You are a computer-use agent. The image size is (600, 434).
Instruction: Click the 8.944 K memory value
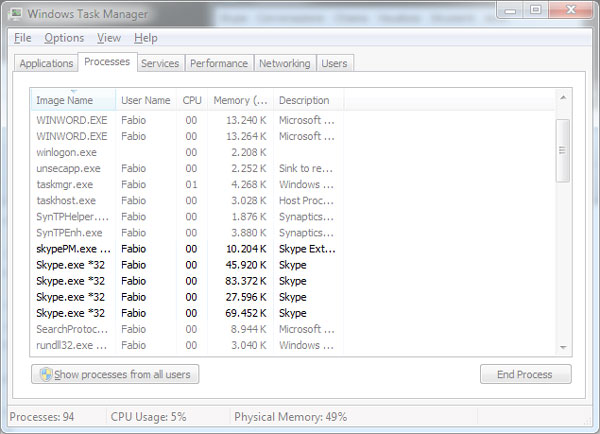pos(249,329)
